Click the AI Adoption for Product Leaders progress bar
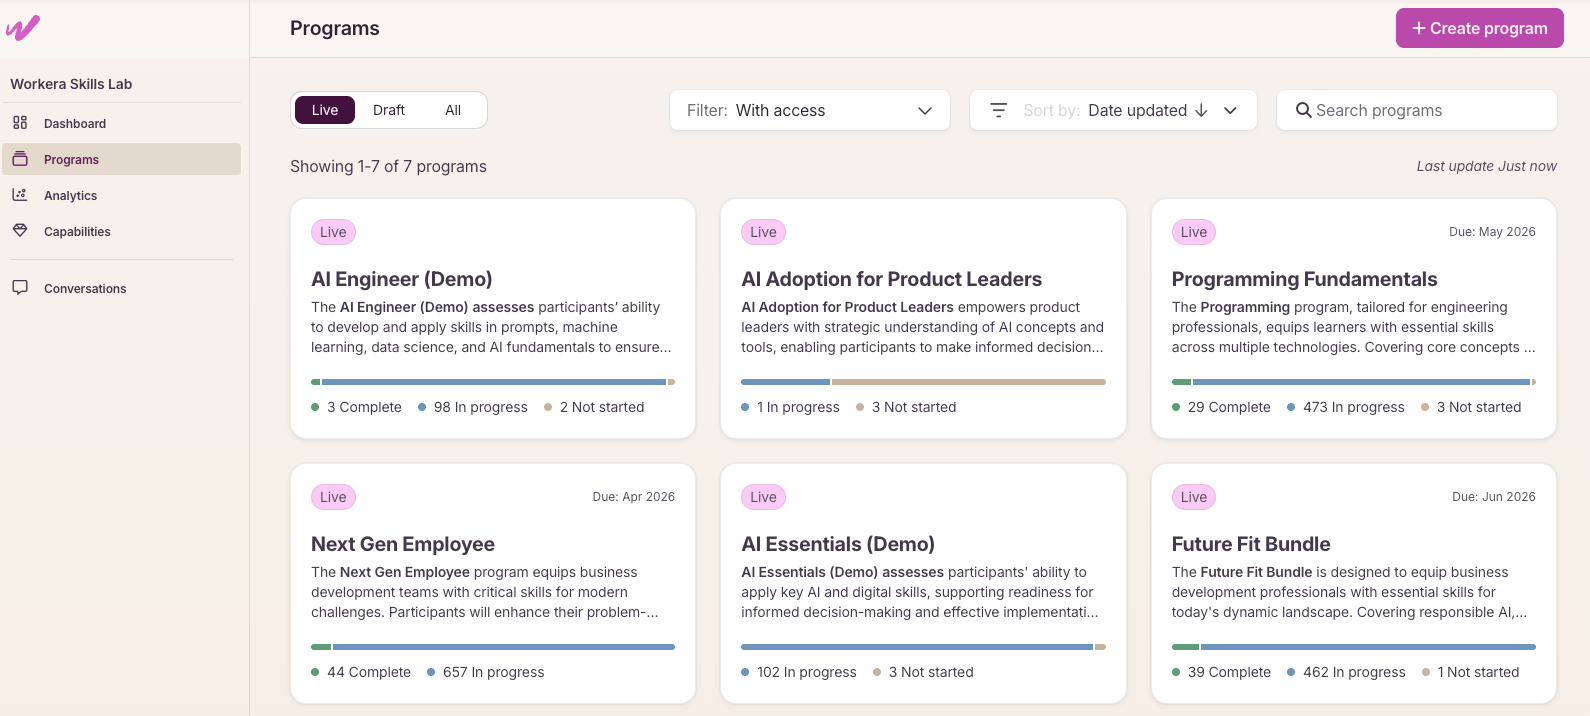The image size is (1590, 716). pos(923,382)
